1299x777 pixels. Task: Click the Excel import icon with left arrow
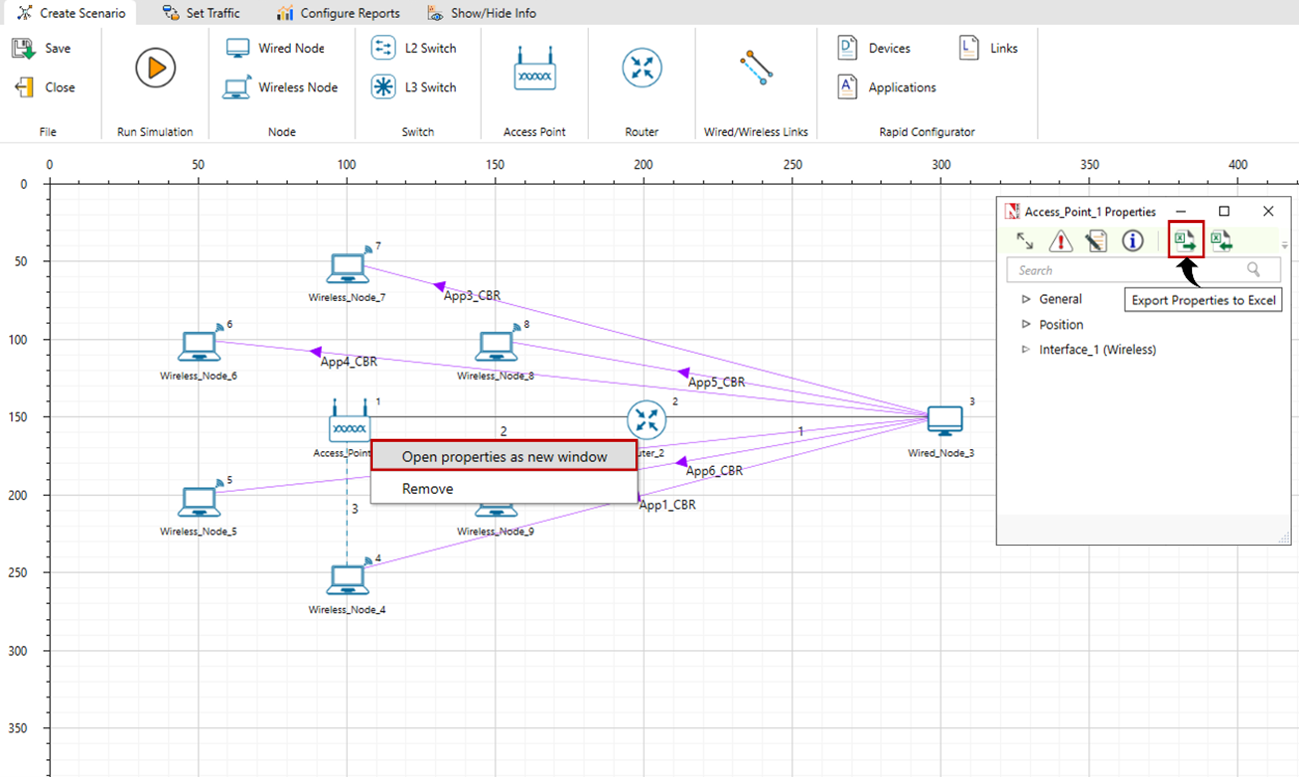[x=1221, y=241]
